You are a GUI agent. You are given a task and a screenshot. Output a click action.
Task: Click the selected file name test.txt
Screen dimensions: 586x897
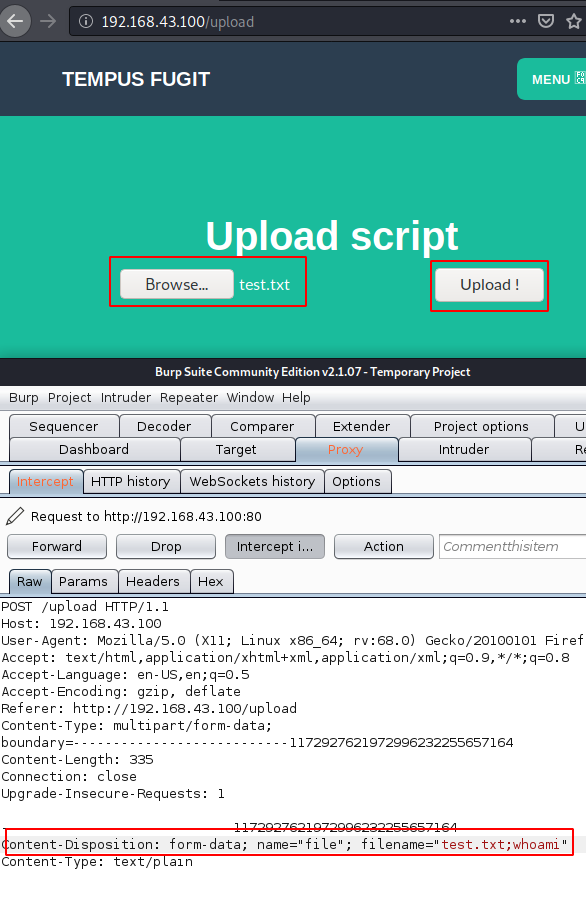[x=264, y=285]
